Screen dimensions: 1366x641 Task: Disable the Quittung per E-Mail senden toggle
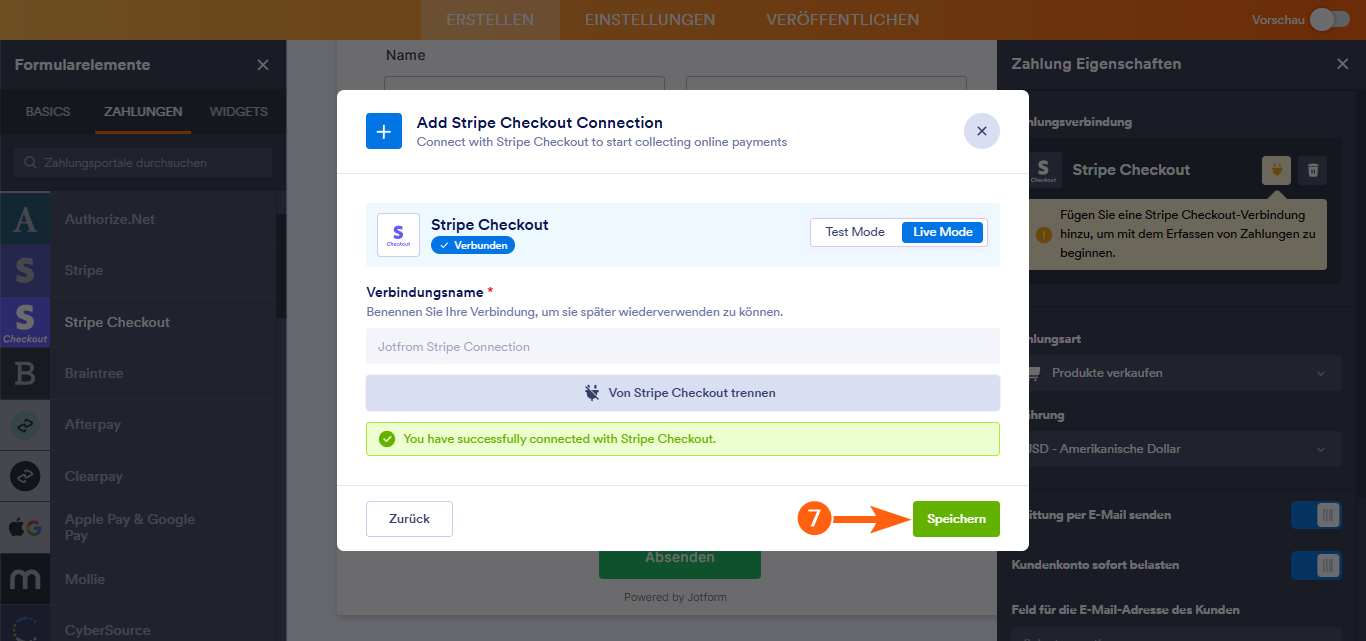pos(1316,513)
